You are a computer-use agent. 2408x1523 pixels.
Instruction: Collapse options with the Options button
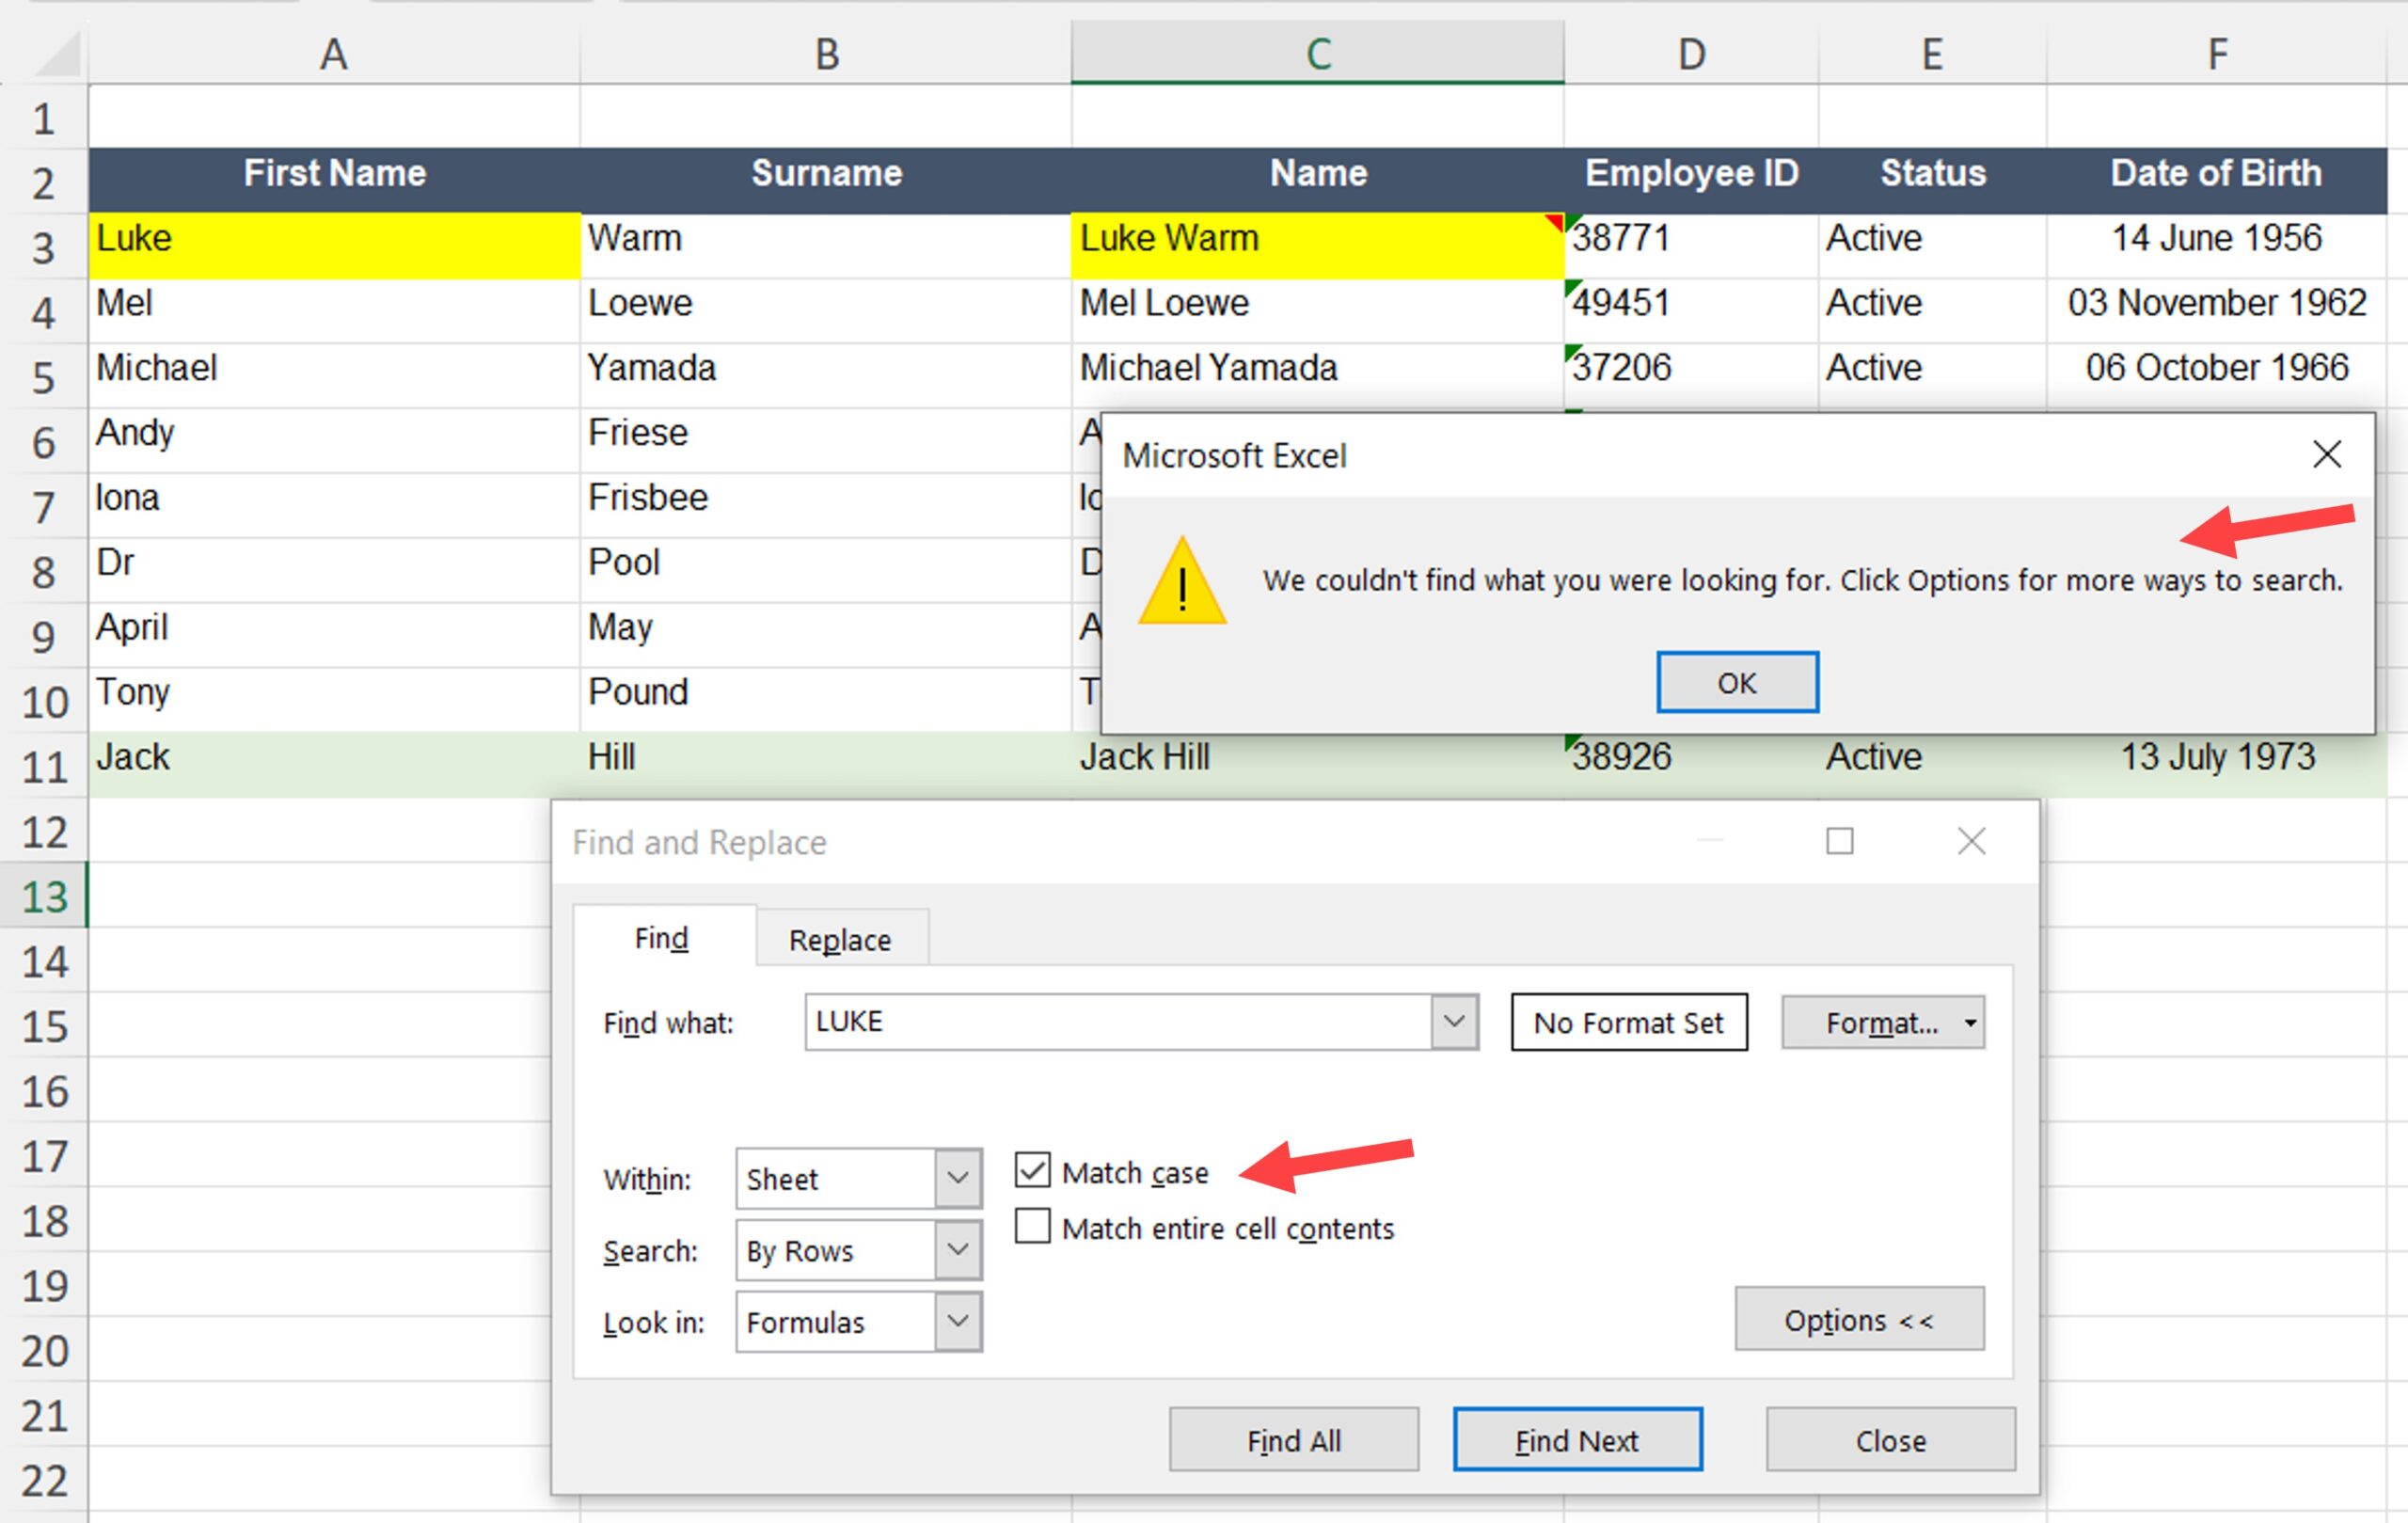coord(1858,1319)
